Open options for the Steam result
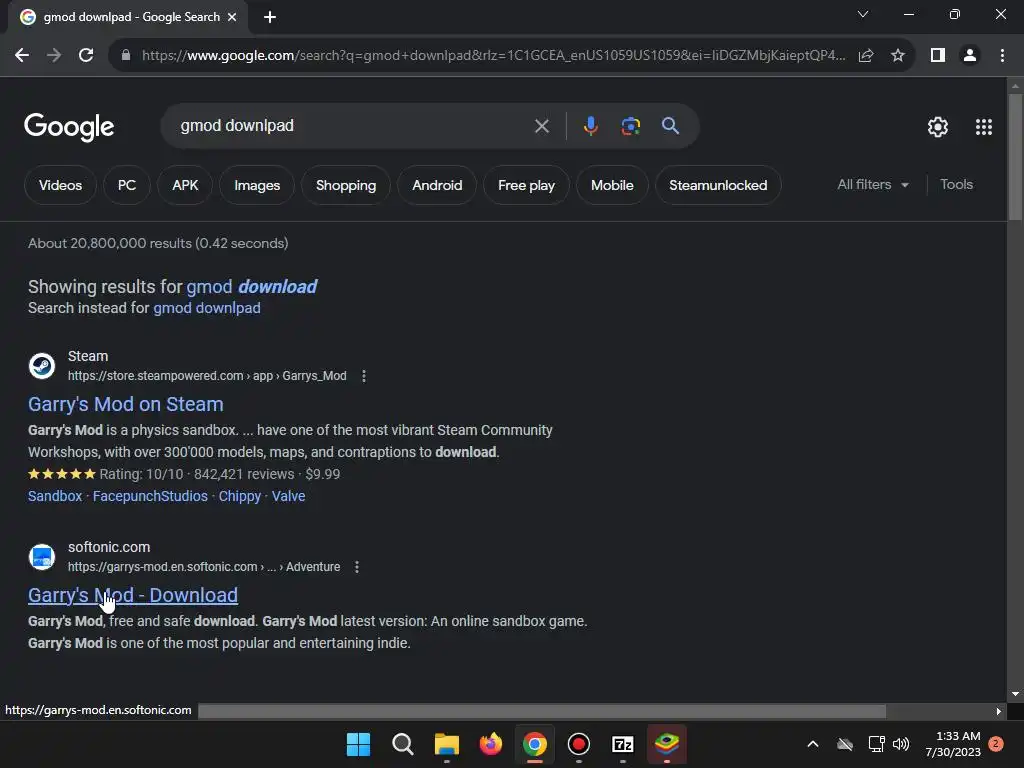The image size is (1024, 768). [364, 376]
